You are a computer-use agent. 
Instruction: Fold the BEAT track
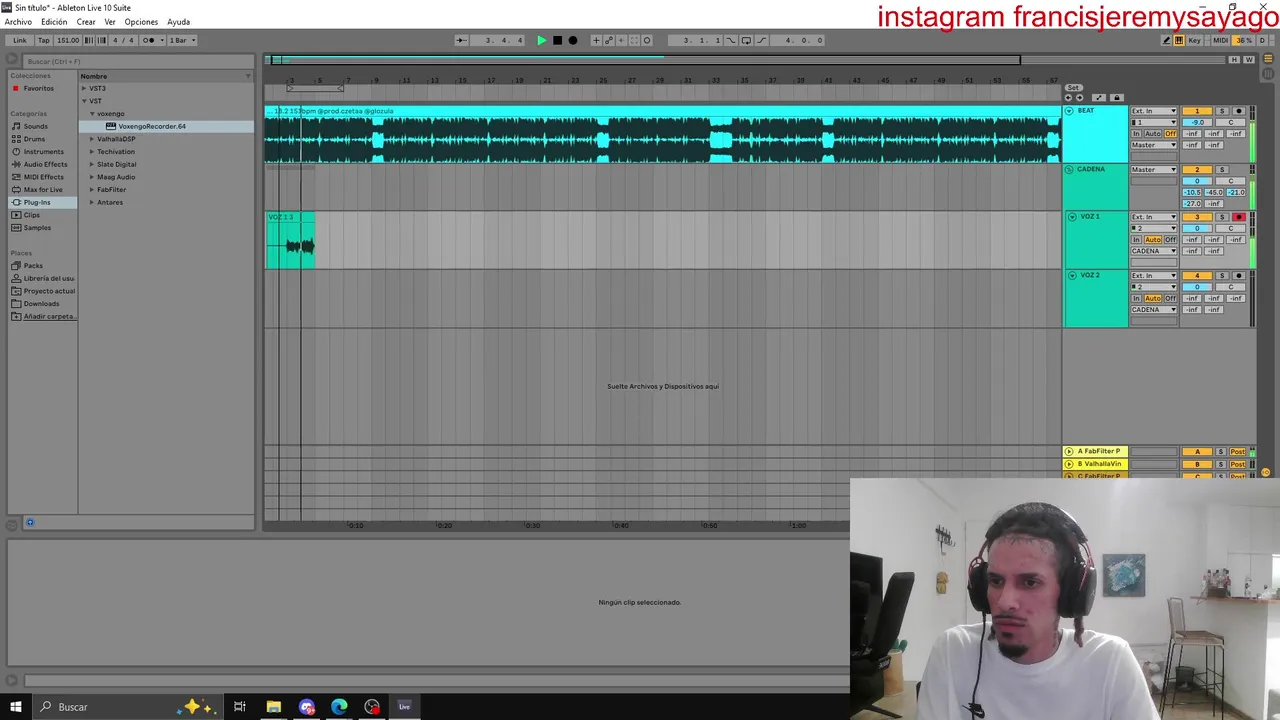(x=1069, y=111)
